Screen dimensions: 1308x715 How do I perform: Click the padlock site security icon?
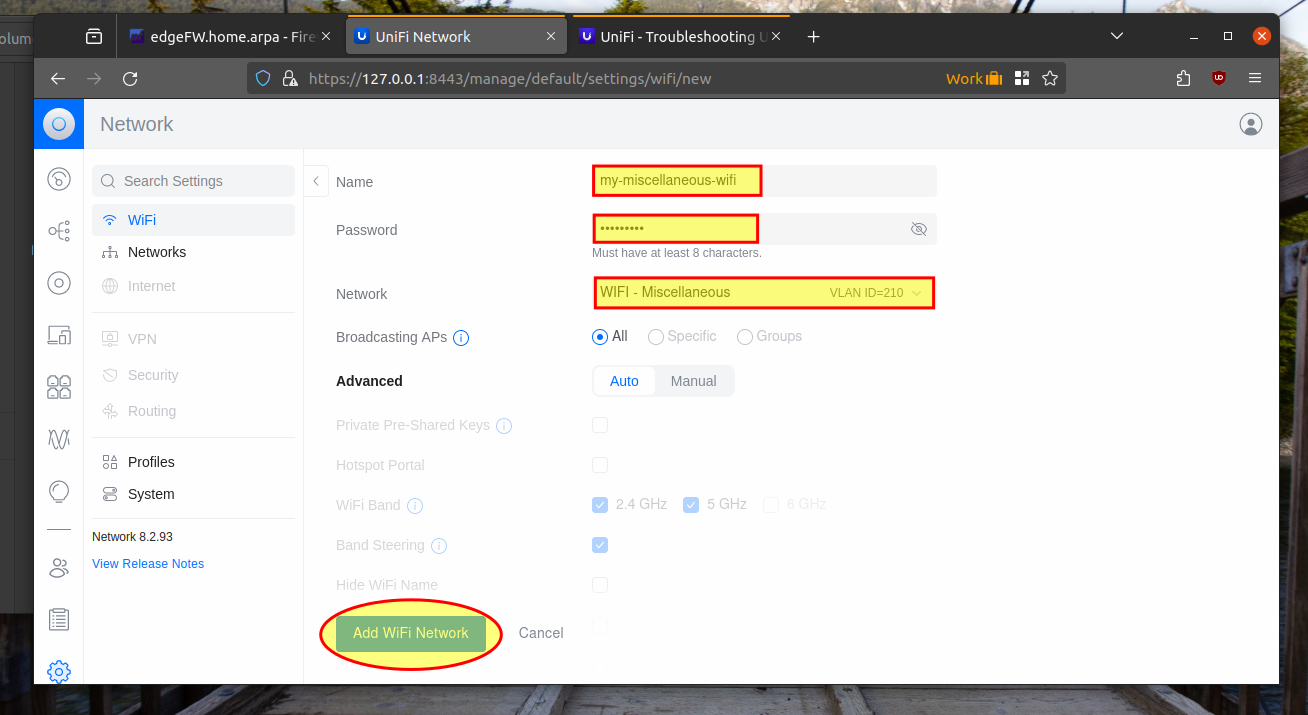click(x=290, y=78)
